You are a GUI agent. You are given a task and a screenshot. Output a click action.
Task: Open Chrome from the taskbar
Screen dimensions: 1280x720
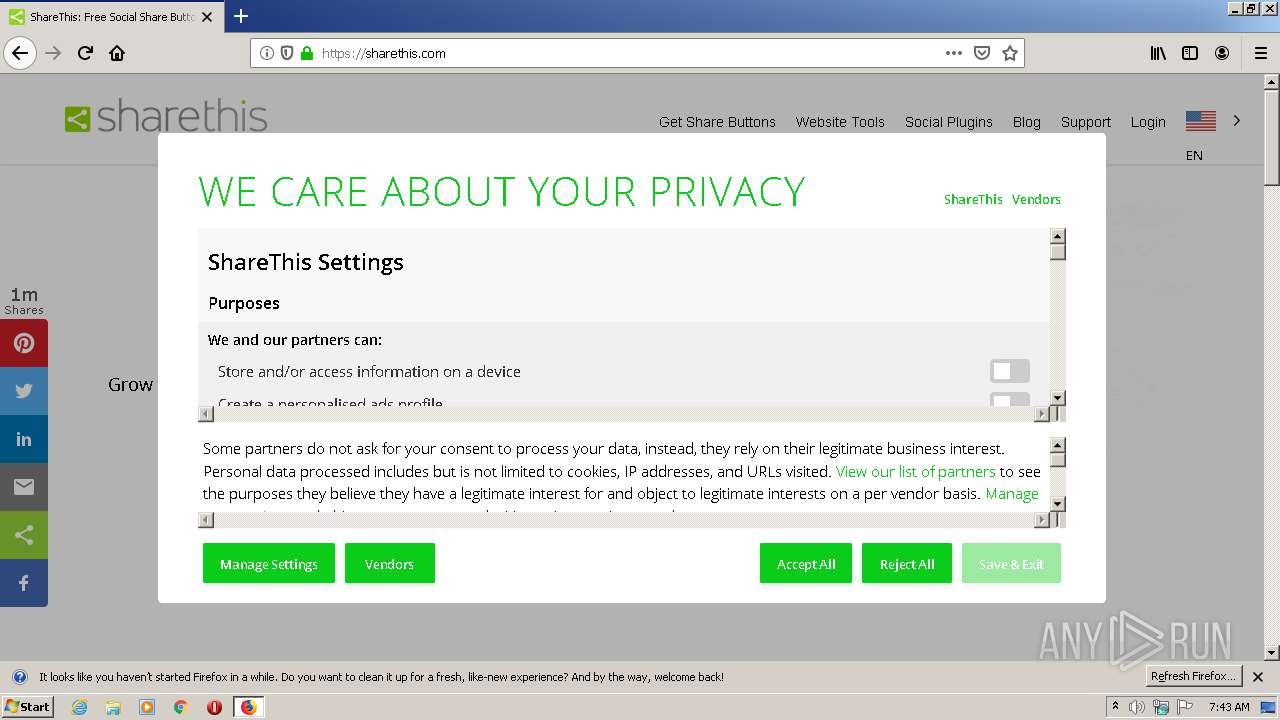point(181,707)
